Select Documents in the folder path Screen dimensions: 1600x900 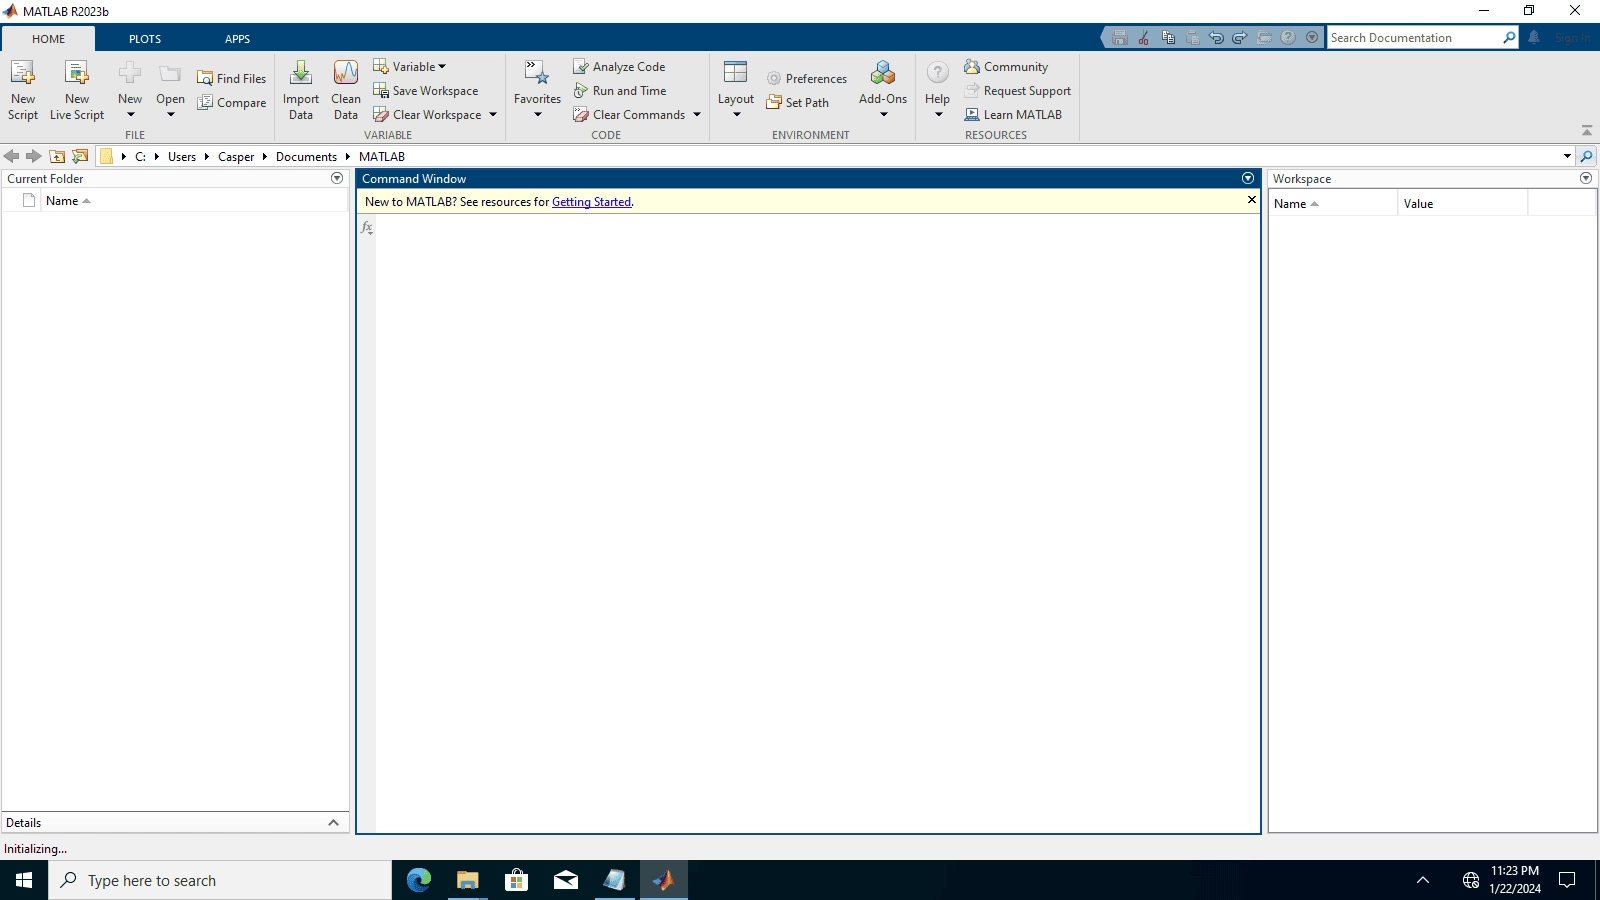[306, 157]
